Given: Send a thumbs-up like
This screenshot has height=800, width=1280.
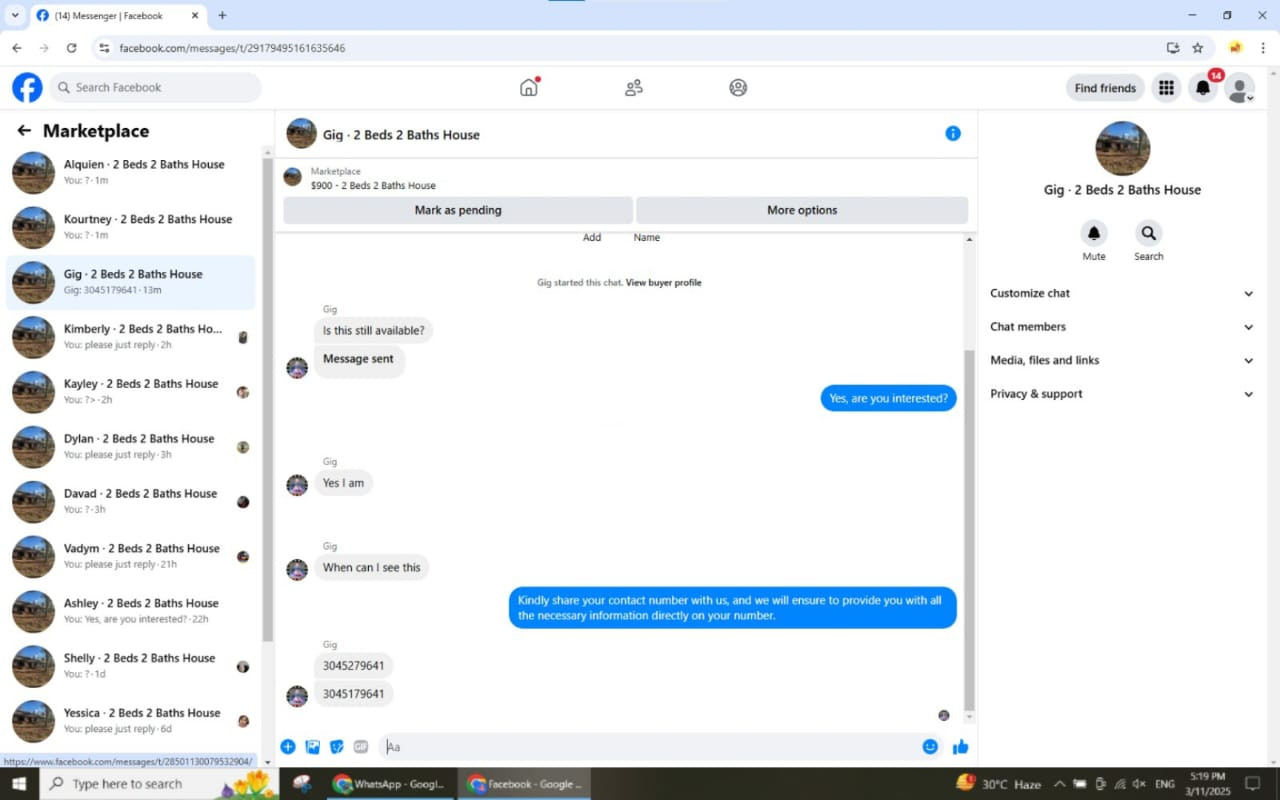Looking at the screenshot, I should (x=961, y=747).
